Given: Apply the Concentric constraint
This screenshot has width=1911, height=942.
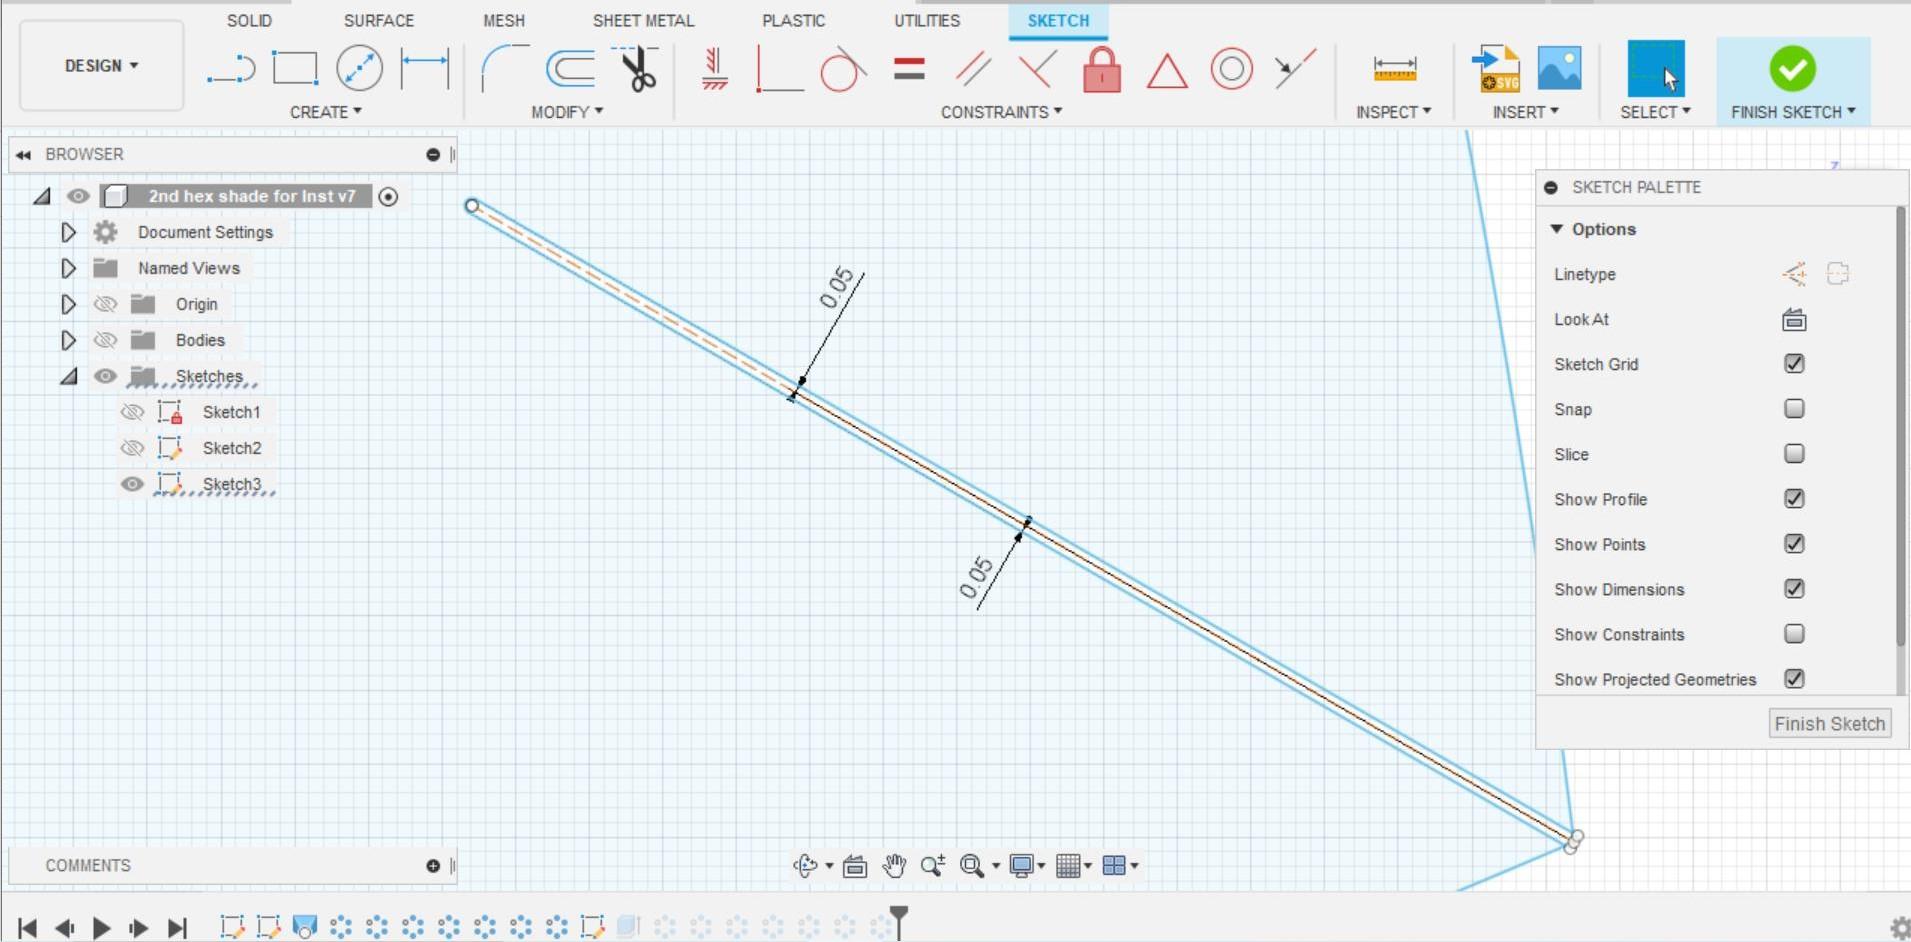Looking at the screenshot, I should point(1231,69).
